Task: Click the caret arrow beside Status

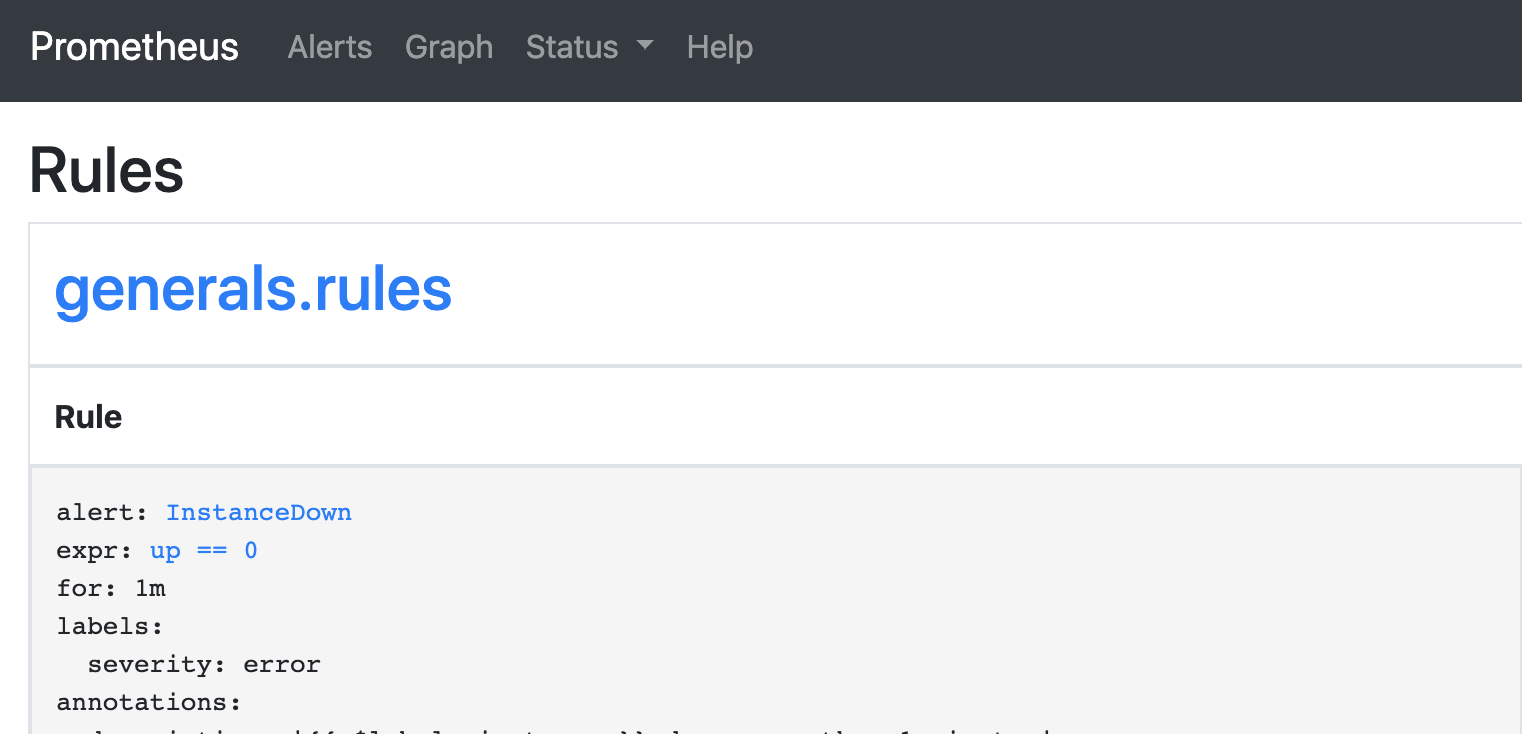Action: coord(645,45)
